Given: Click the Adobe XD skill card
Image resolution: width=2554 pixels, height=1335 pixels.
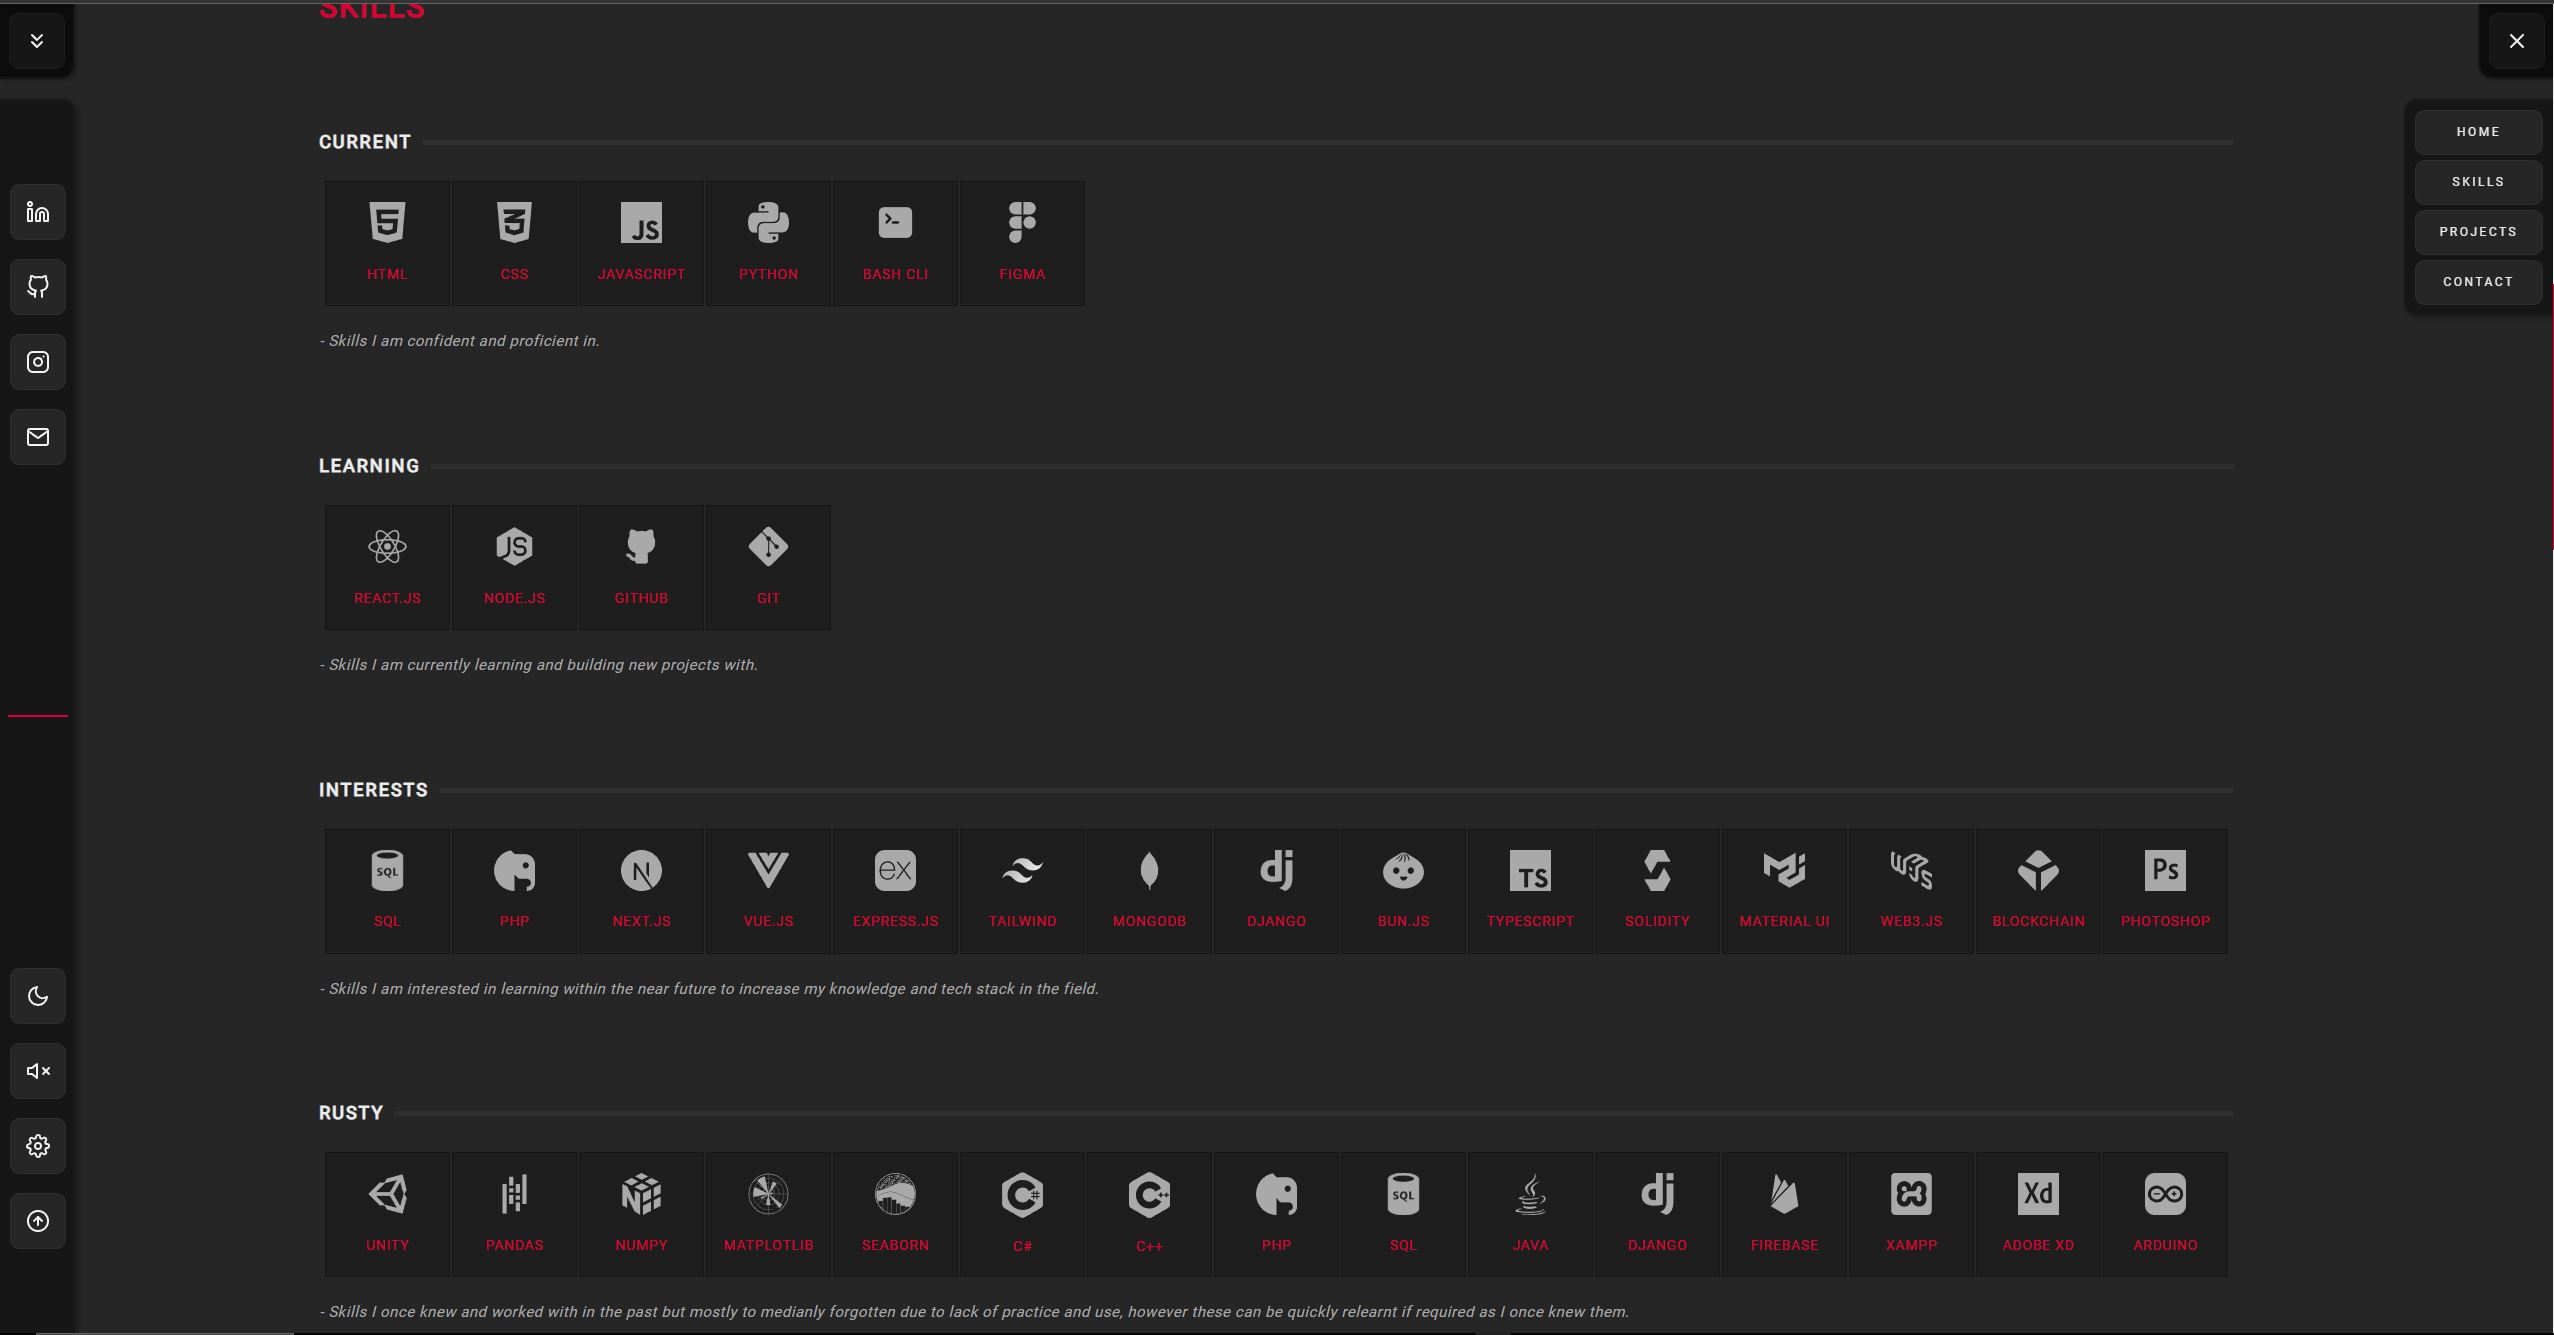Looking at the screenshot, I should pos(2038,1214).
